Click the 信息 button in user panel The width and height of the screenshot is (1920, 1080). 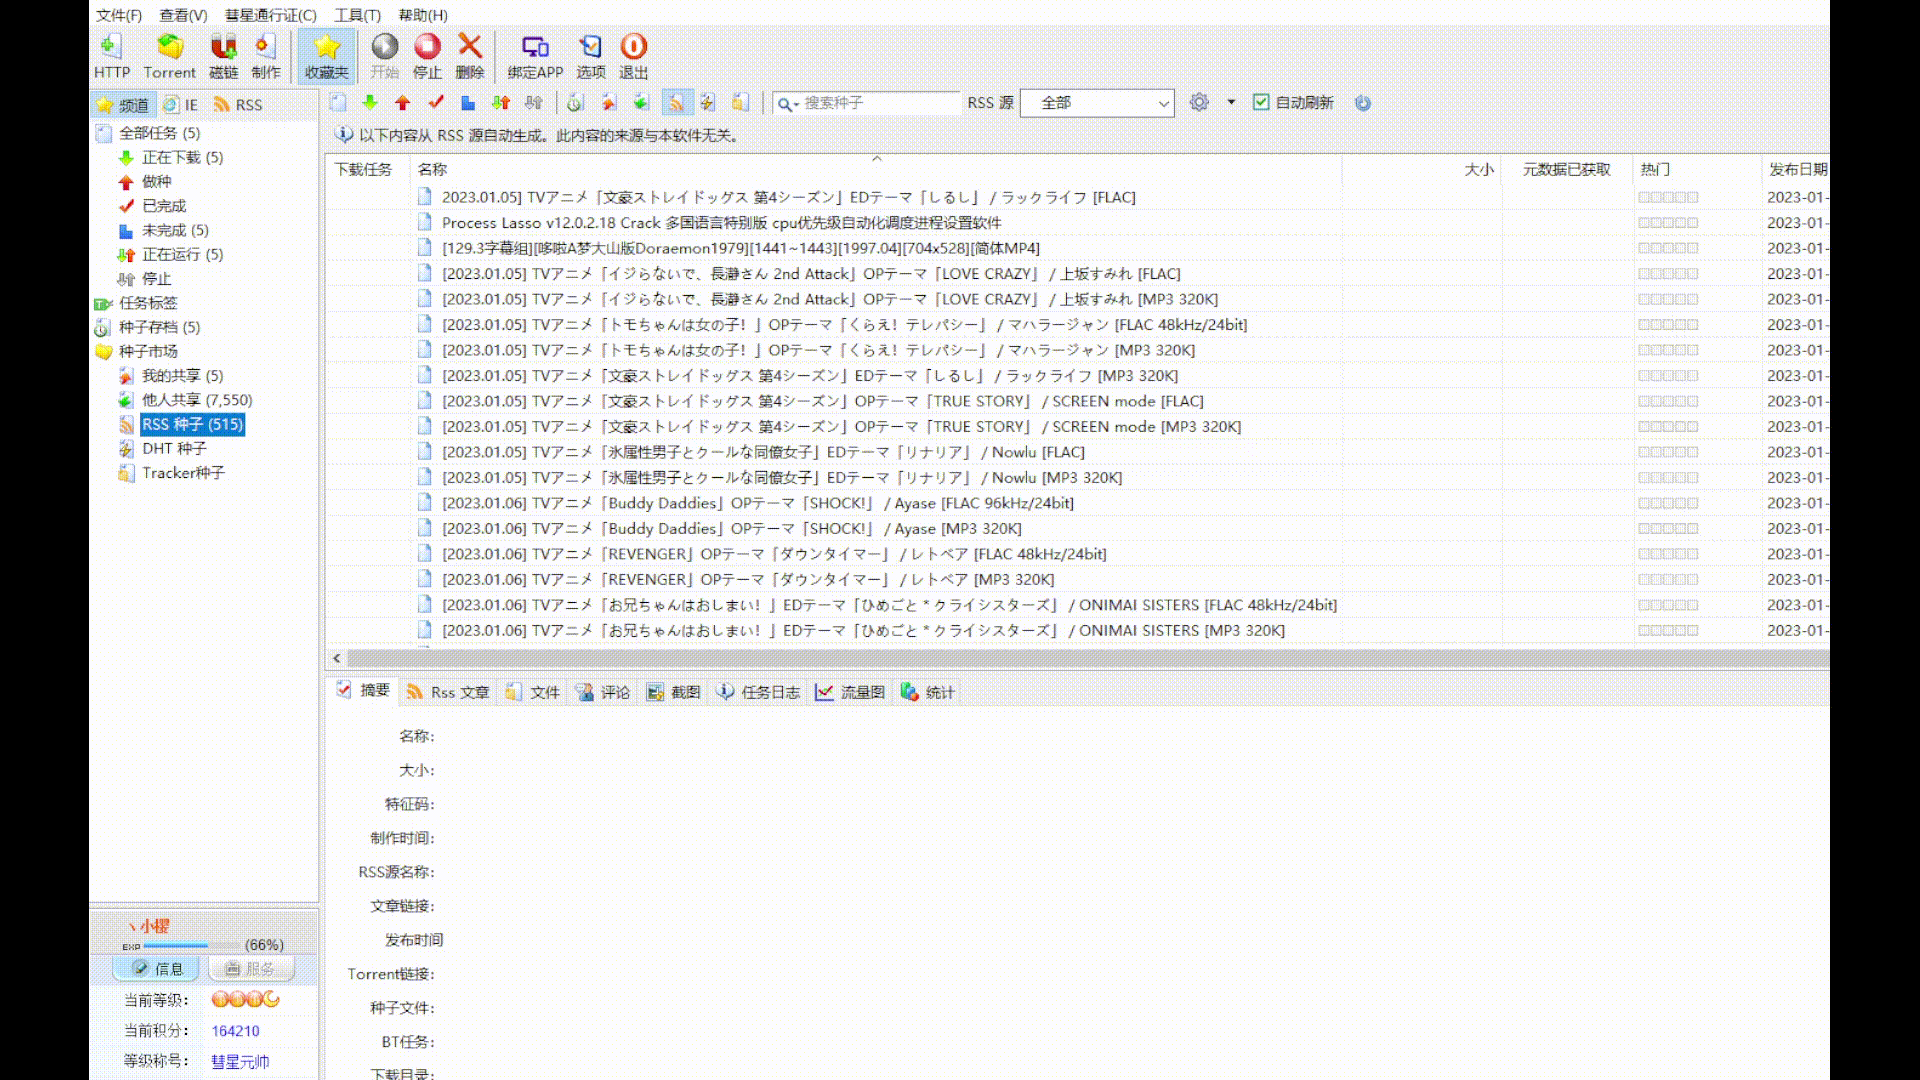pyautogui.click(x=158, y=968)
